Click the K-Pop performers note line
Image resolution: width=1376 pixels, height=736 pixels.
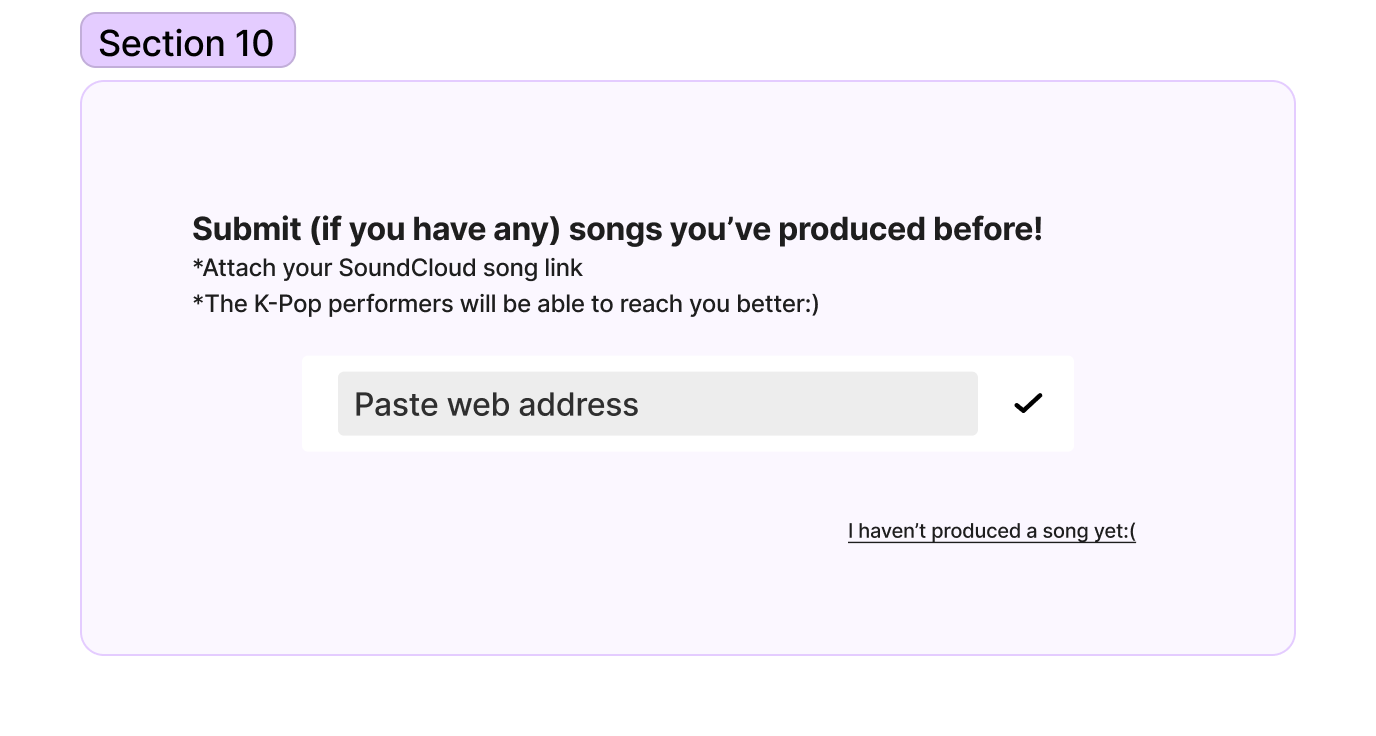click(505, 303)
